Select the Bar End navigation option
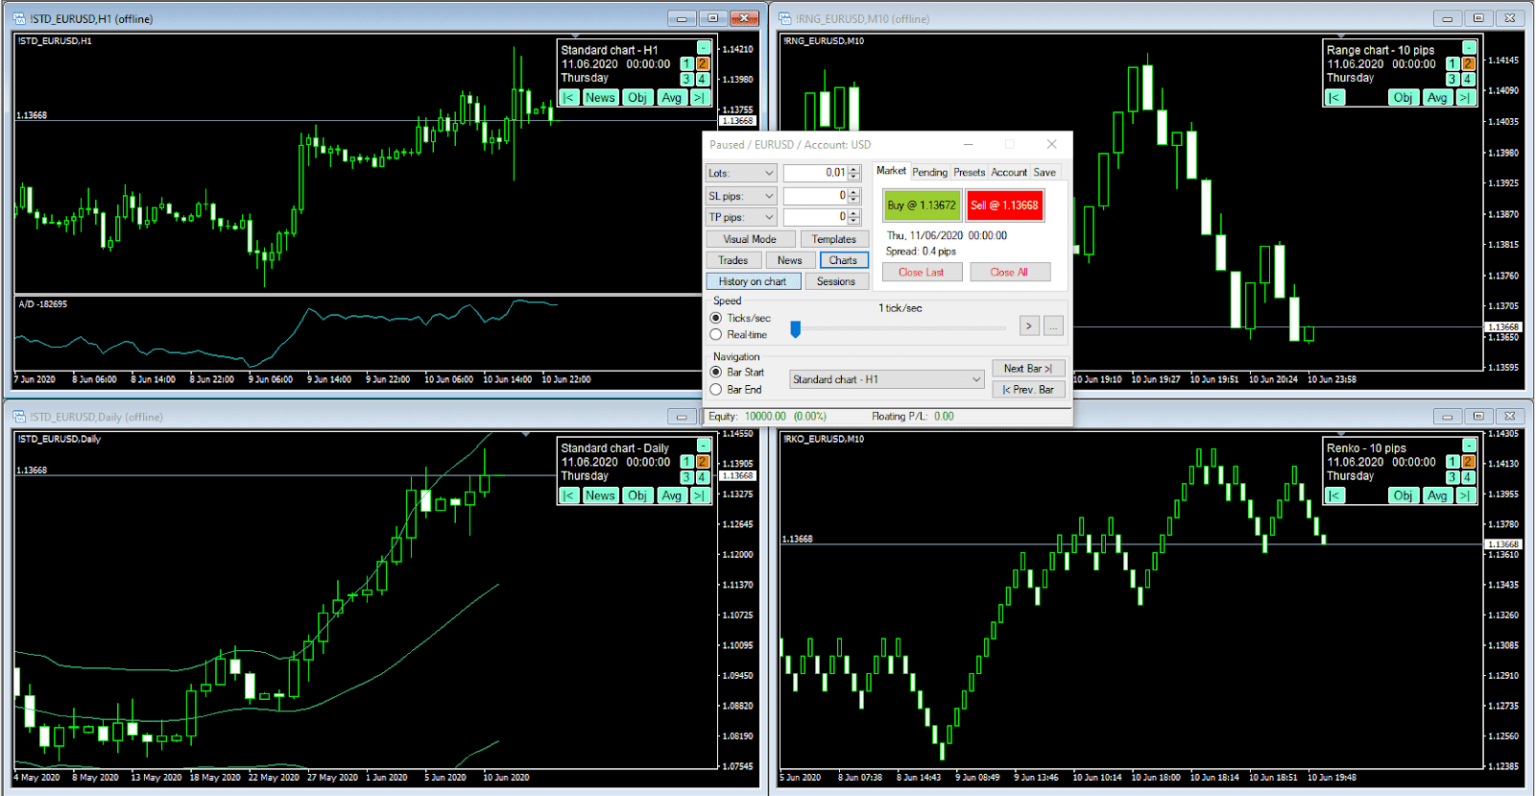The height and width of the screenshot is (796, 1536). 716,390
